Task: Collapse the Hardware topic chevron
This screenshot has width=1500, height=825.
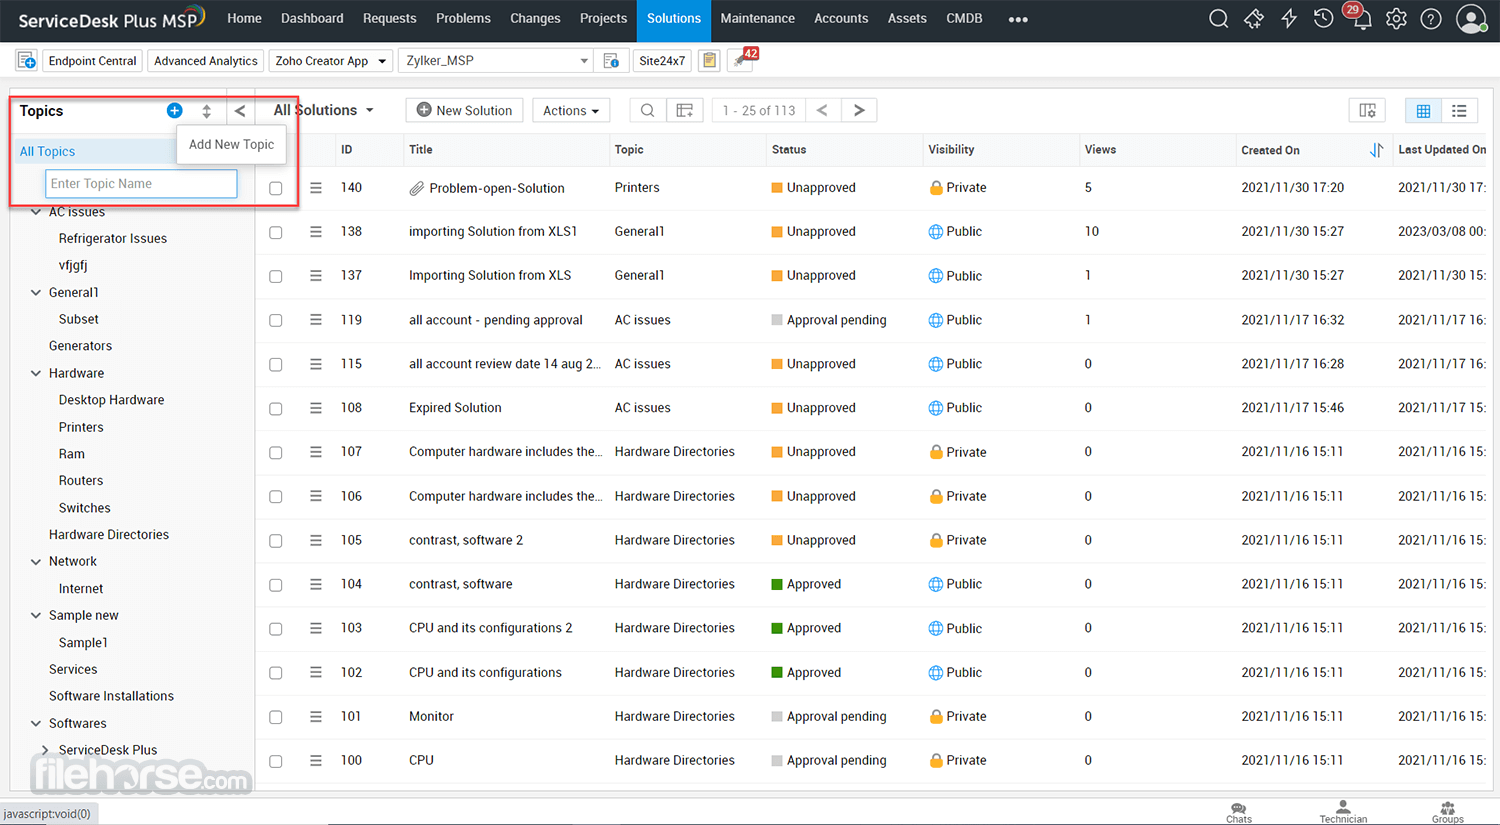Action: (36, 373)
